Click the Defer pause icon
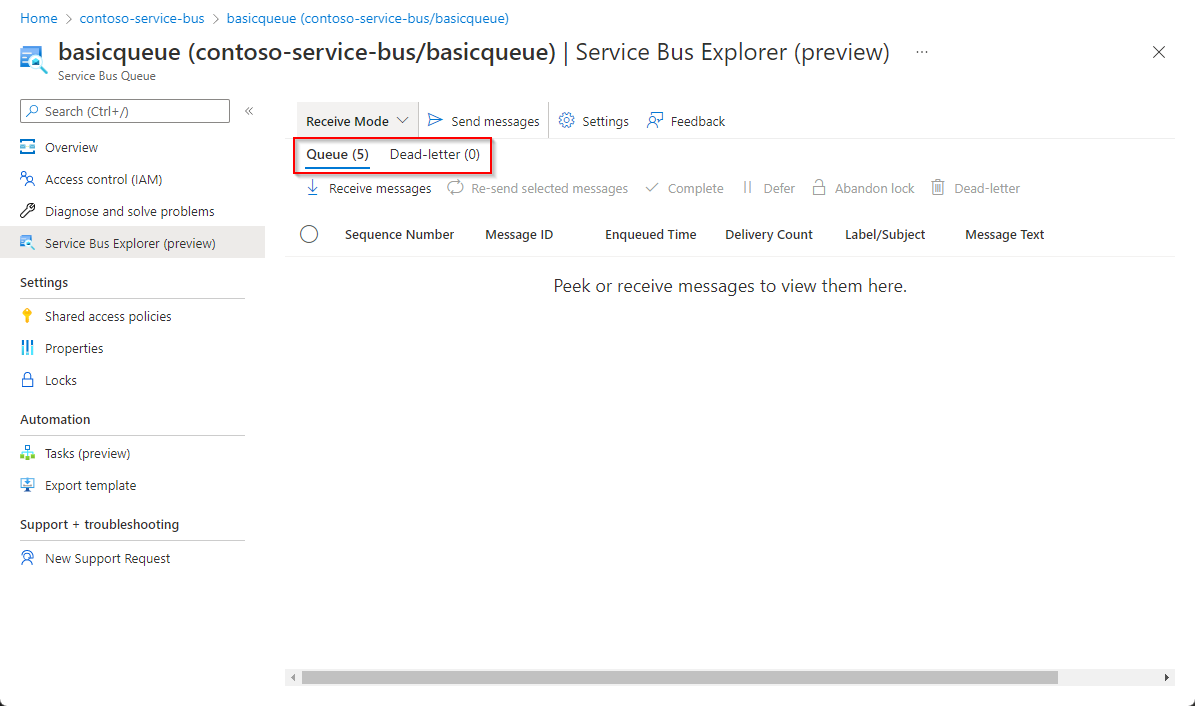This screenshot has width=1195, height=706. point(748,187)
